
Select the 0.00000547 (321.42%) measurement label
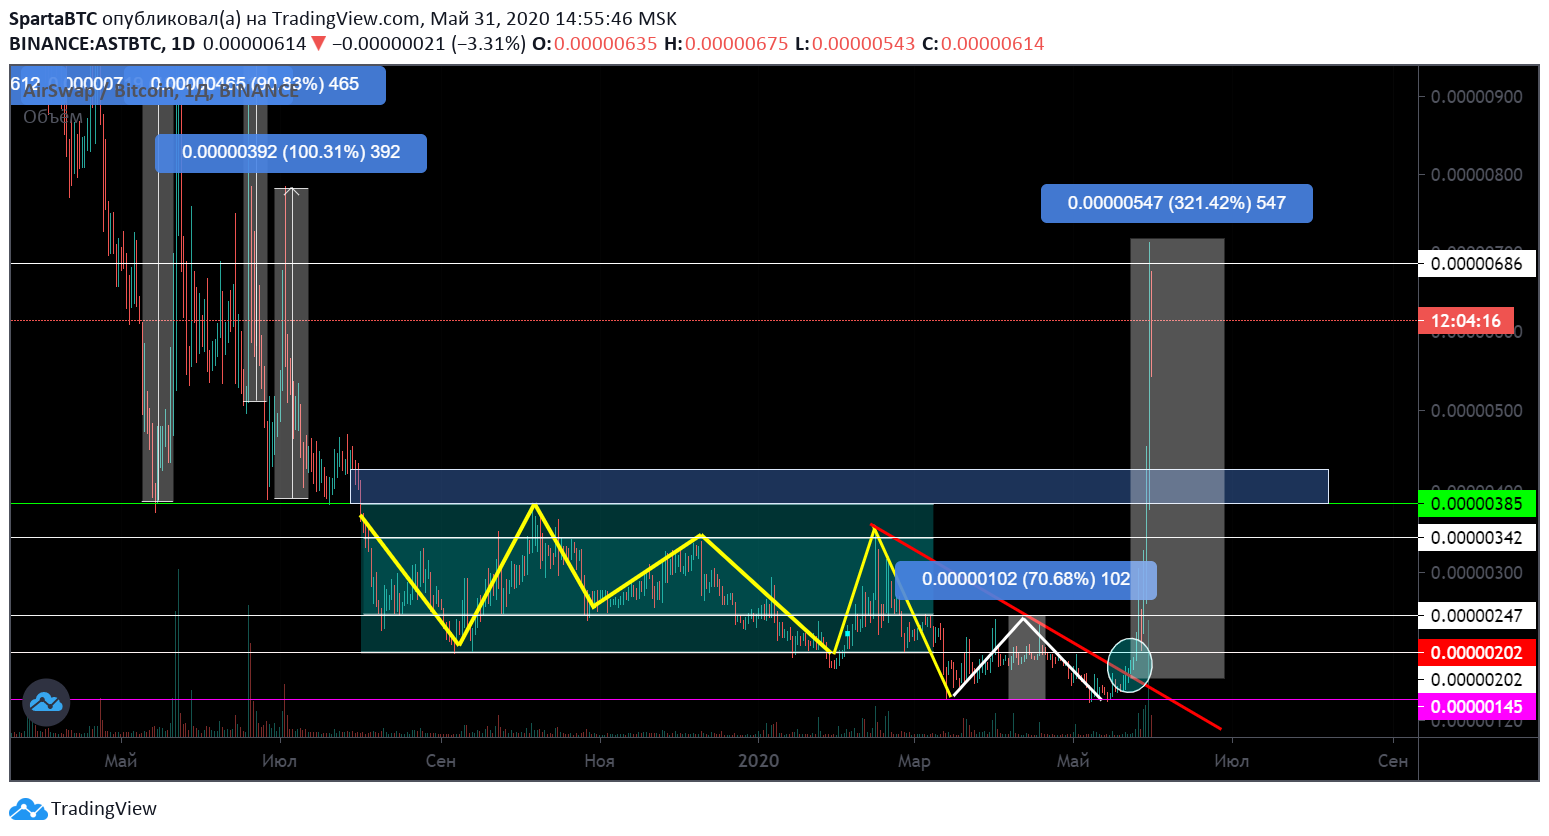click(x=1177, y=203)
